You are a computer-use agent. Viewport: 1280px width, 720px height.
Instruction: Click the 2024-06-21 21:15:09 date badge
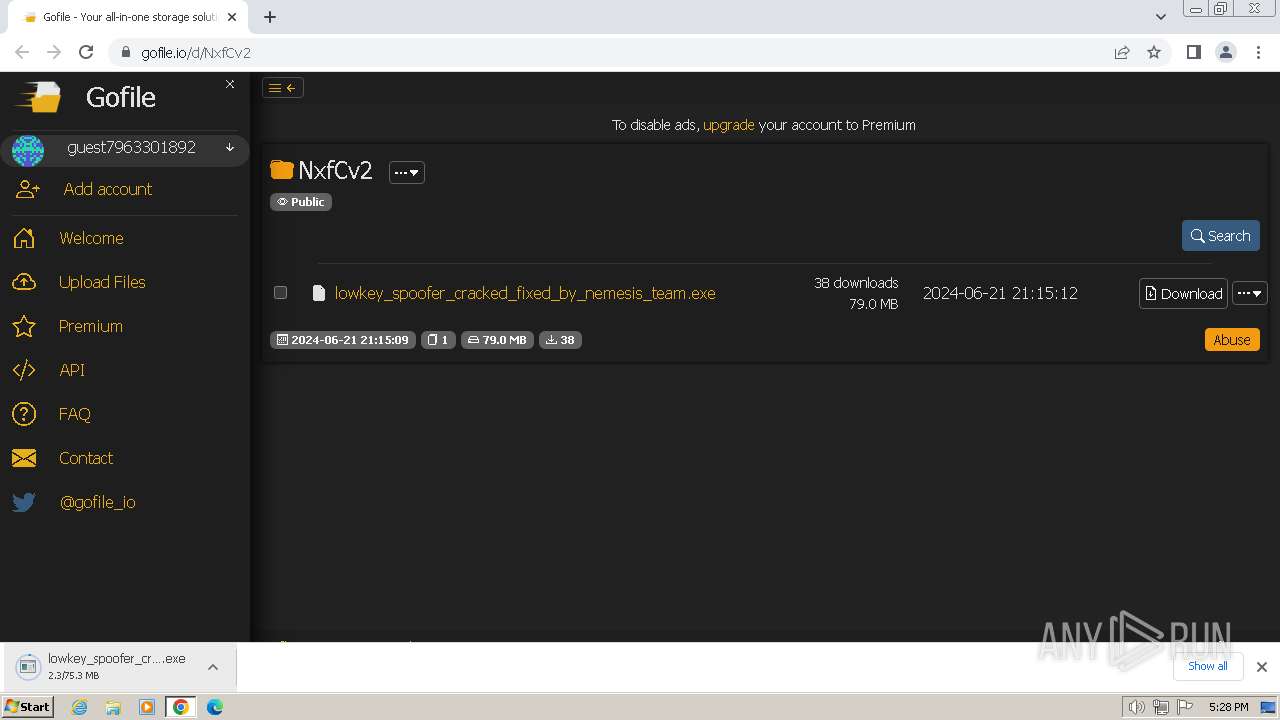342,340
